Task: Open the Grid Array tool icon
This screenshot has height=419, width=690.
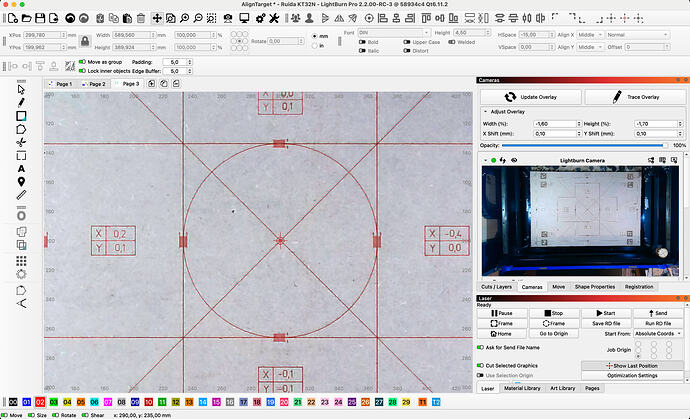Action: point(21,261)
